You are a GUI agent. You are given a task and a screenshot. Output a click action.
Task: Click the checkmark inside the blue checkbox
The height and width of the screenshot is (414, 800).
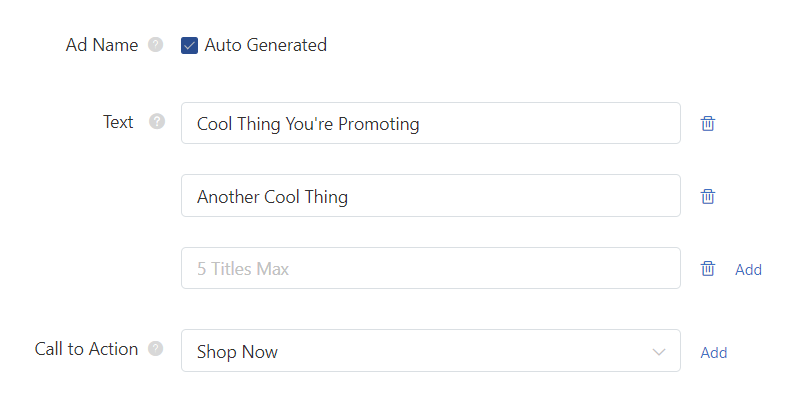(189, 46)
